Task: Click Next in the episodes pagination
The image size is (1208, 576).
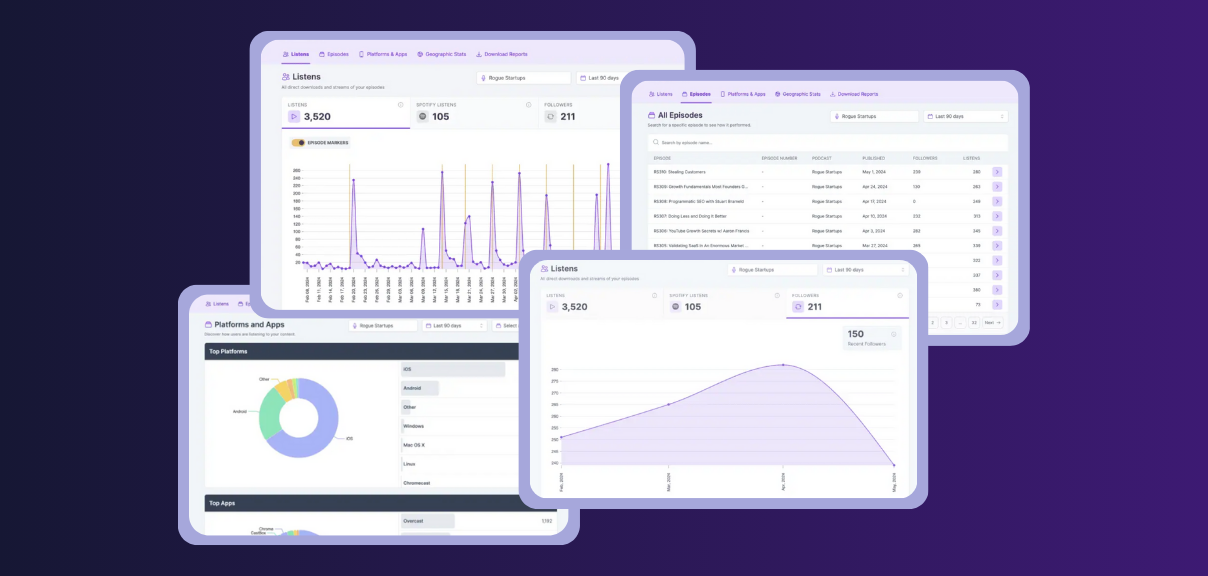Action: tap(992, 323)
